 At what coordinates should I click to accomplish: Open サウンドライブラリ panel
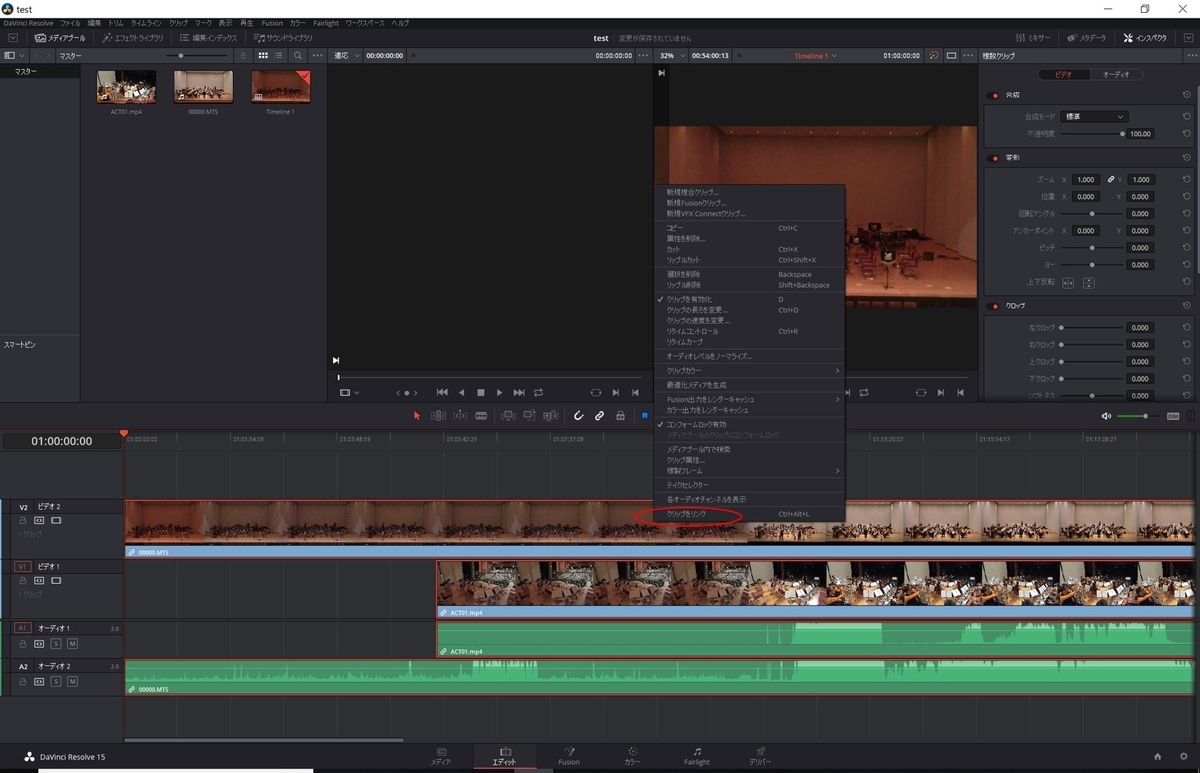(283, 38)
